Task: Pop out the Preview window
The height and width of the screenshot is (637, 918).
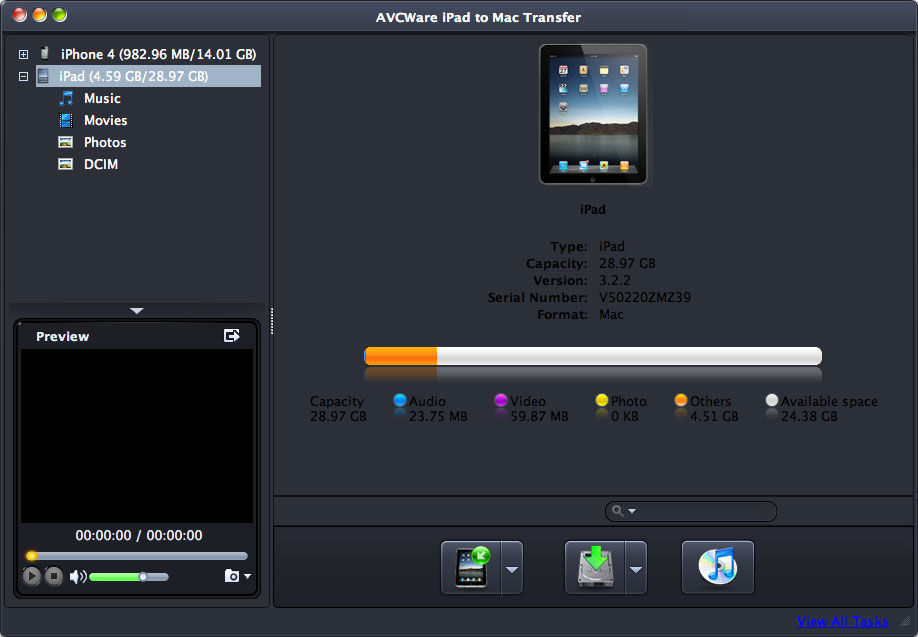Action: tap(232, 335)
